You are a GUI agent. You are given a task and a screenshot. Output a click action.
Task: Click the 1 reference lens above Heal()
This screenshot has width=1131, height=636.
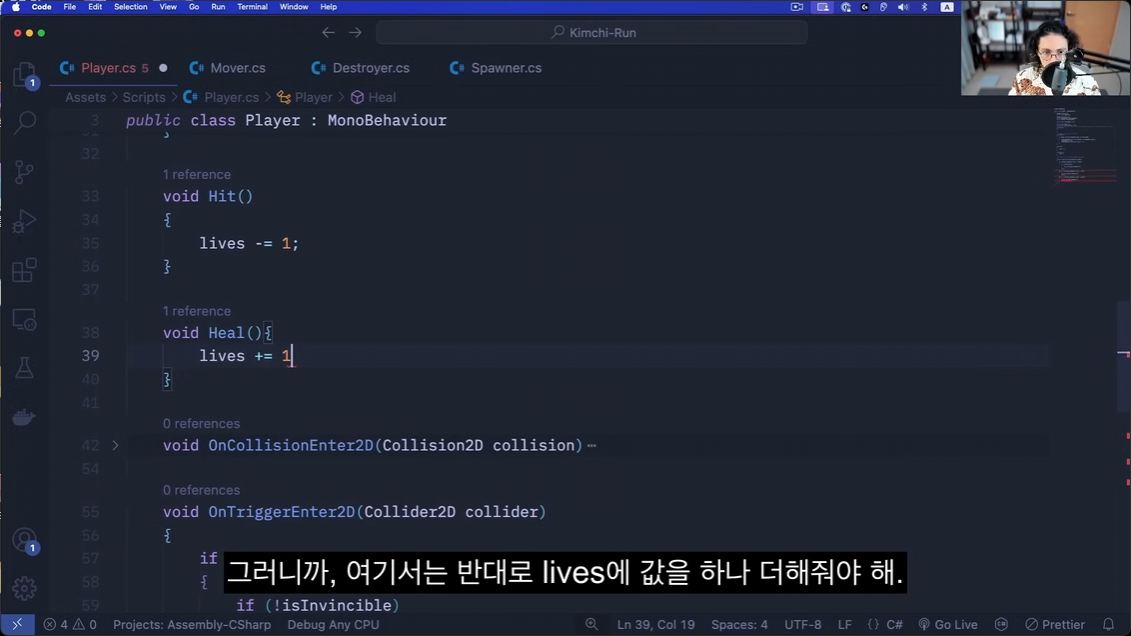[196, 311]
